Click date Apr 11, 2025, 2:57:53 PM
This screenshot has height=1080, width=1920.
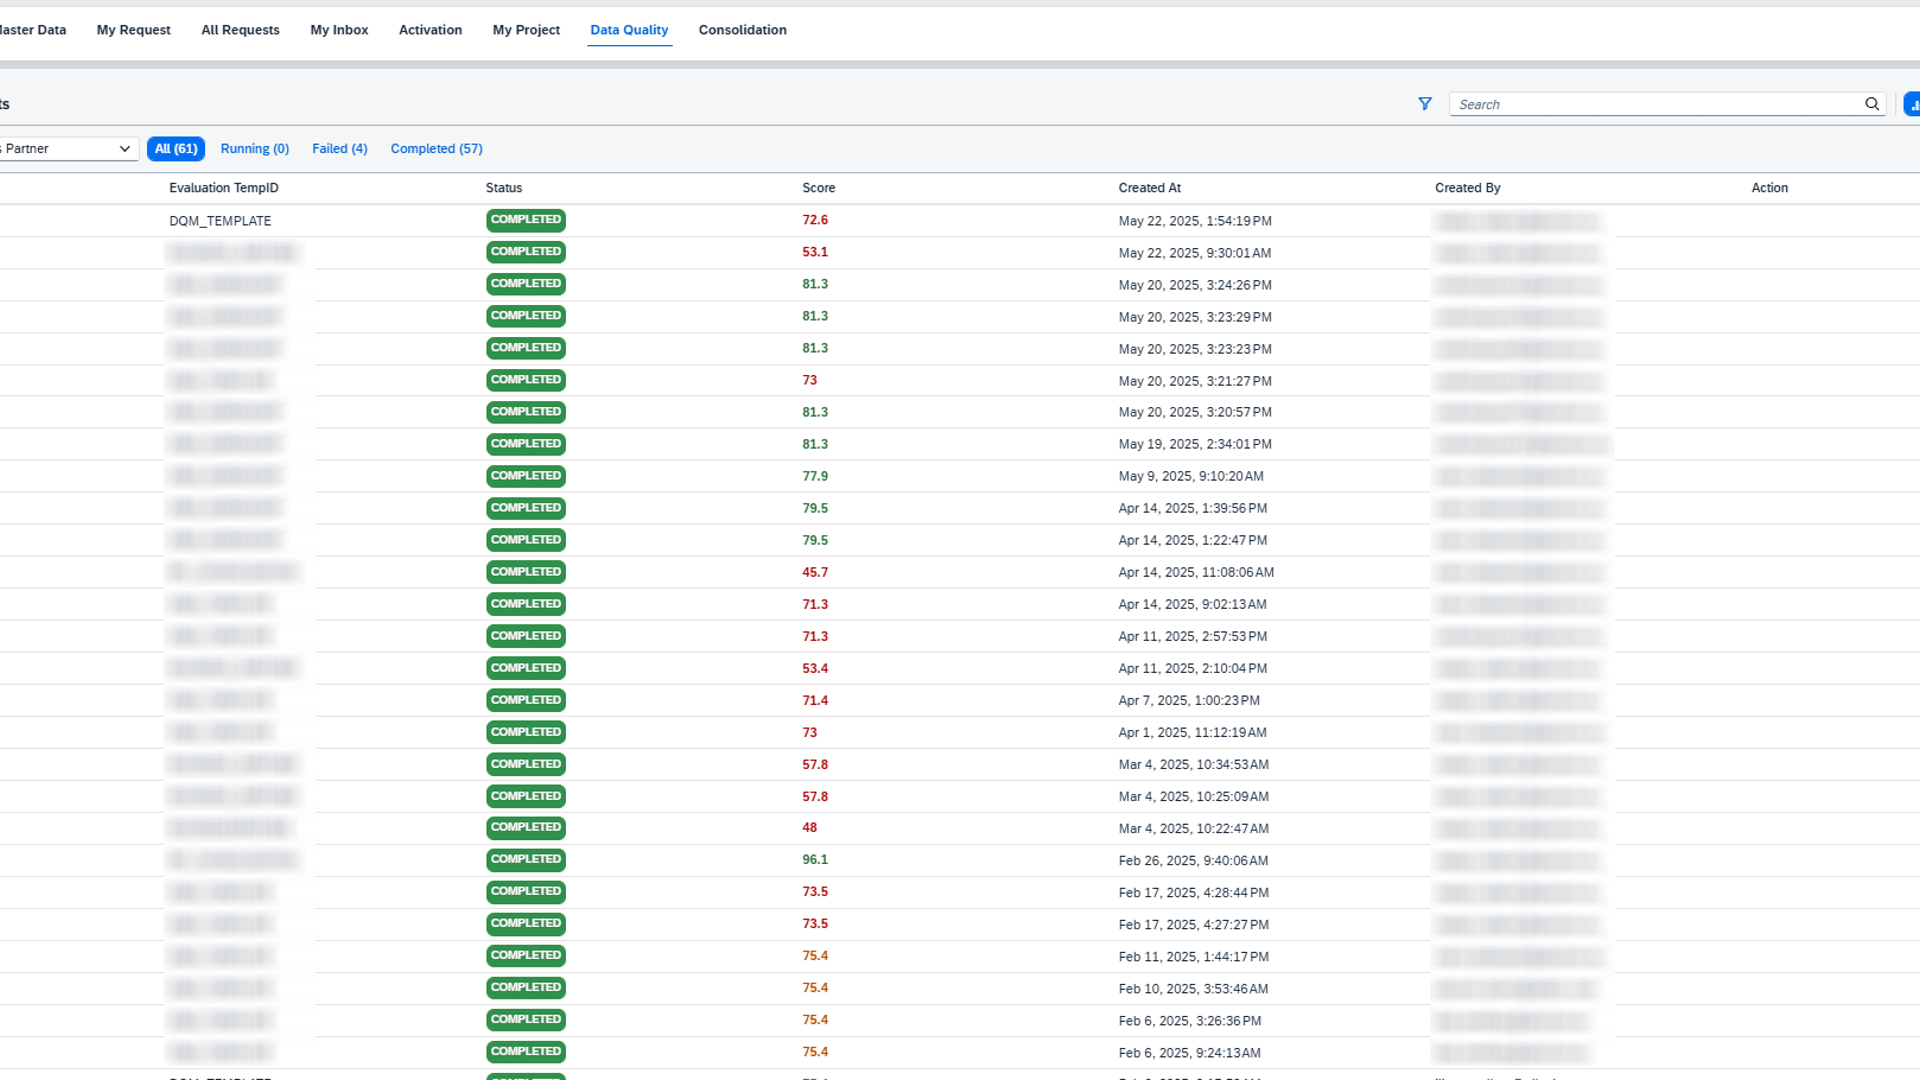pyautogui.click(x=1193, y=636)
